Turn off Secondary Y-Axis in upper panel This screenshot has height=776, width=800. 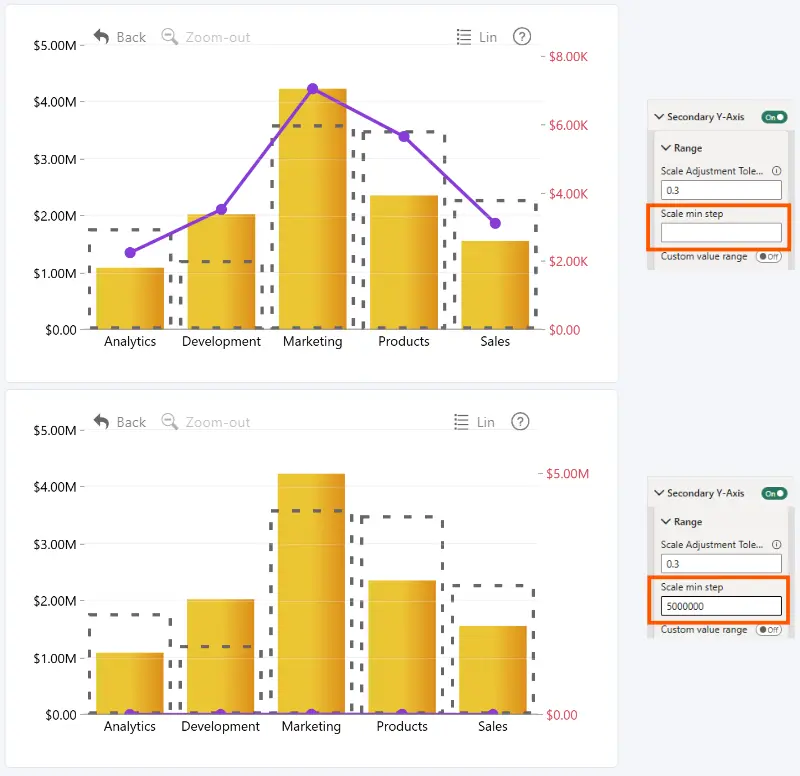(x=774, y=117)
